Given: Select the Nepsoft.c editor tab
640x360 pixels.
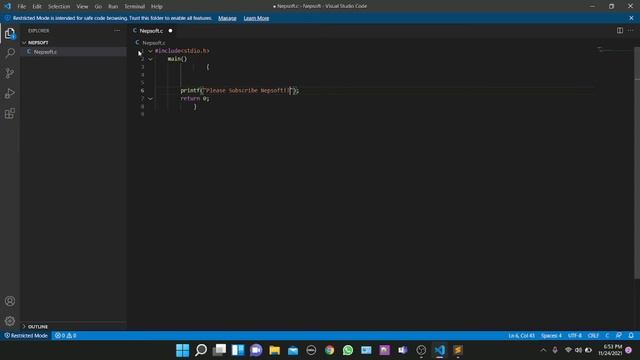Looking at the screenshot, I should 151,31.
